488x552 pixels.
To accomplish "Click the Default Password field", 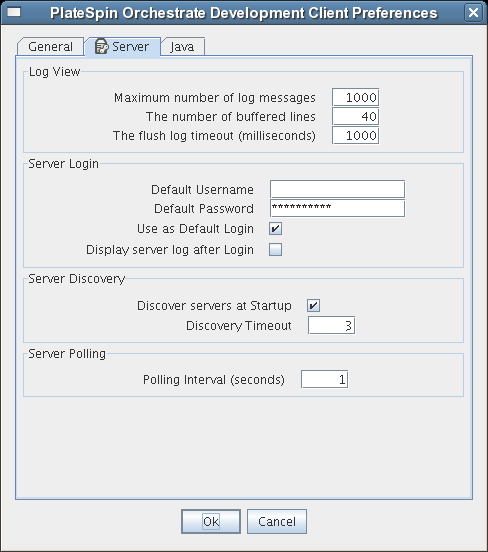I will (x=337, y=208).
